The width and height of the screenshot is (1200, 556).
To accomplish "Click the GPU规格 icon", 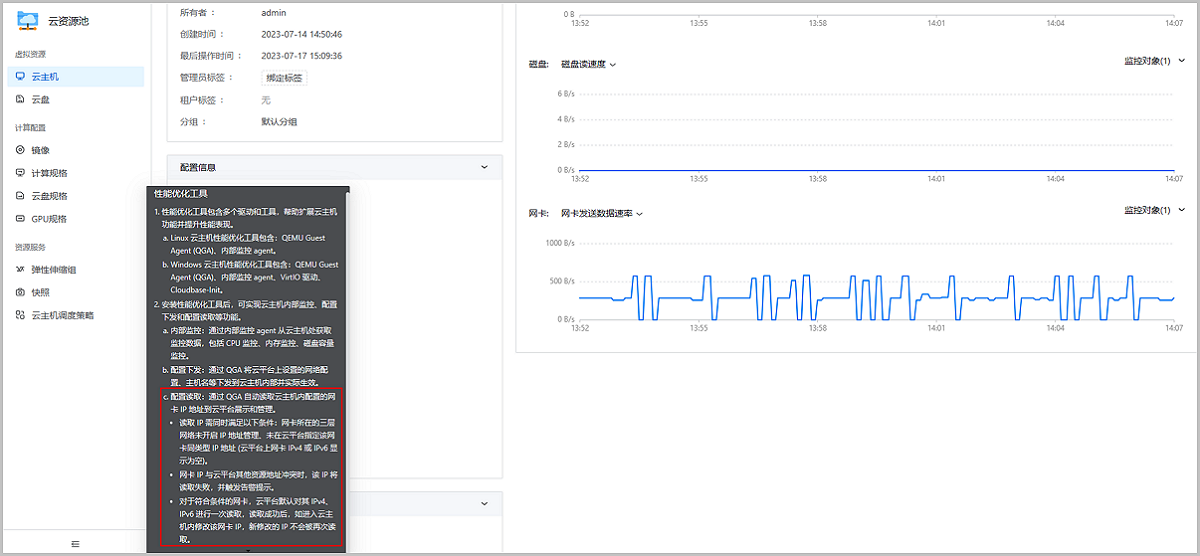I will click(20, 219).
